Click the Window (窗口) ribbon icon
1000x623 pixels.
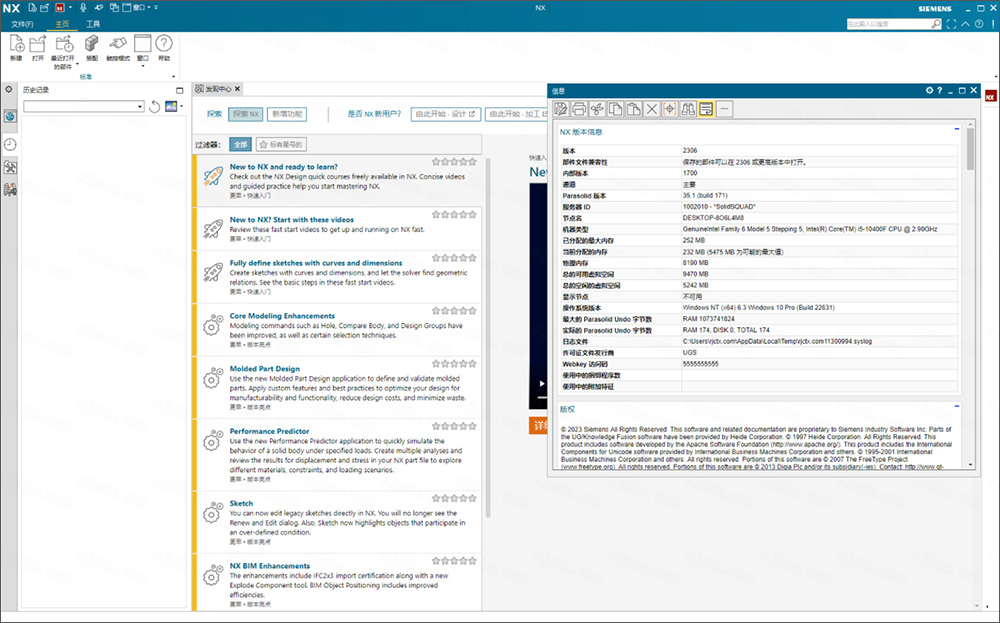click(142, 43)
